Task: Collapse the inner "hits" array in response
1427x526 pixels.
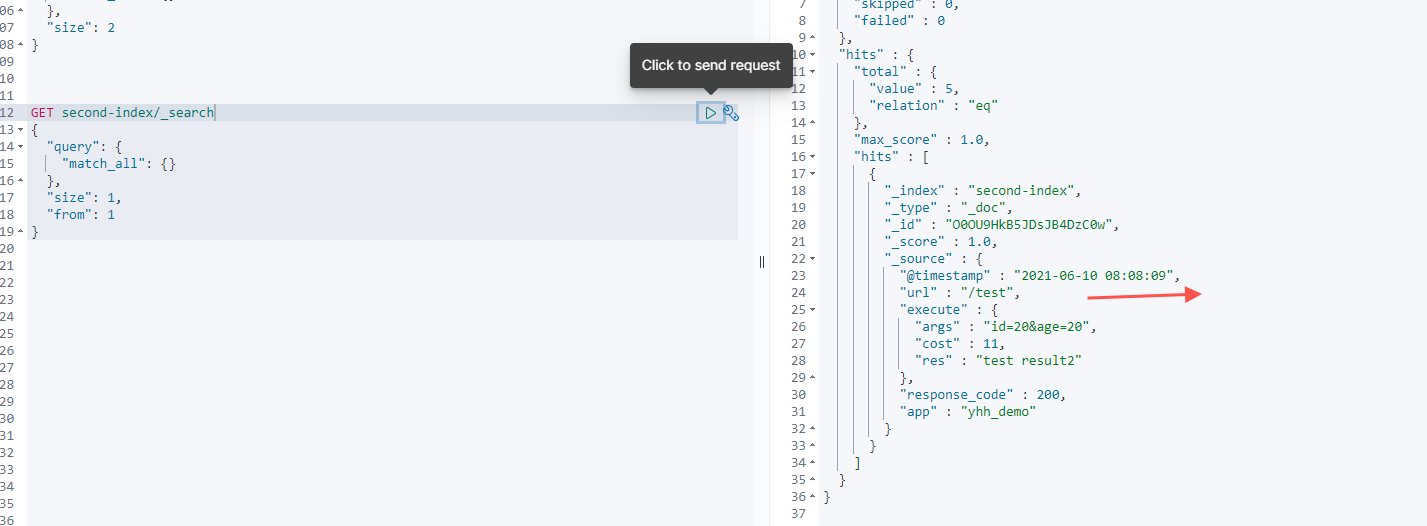Action: tap(813, 157)
